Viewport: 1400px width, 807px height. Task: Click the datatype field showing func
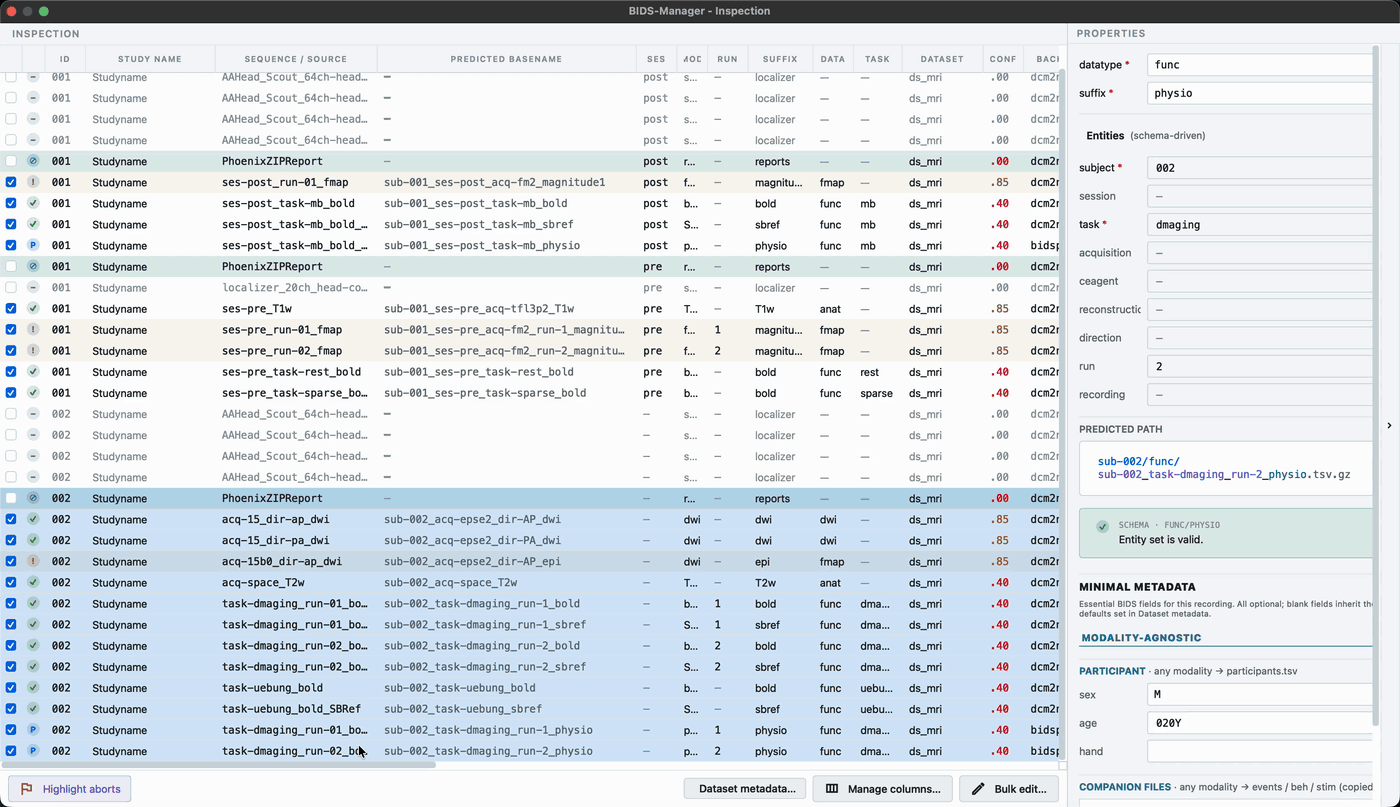pyautogui.click(x=1261, y=65)
